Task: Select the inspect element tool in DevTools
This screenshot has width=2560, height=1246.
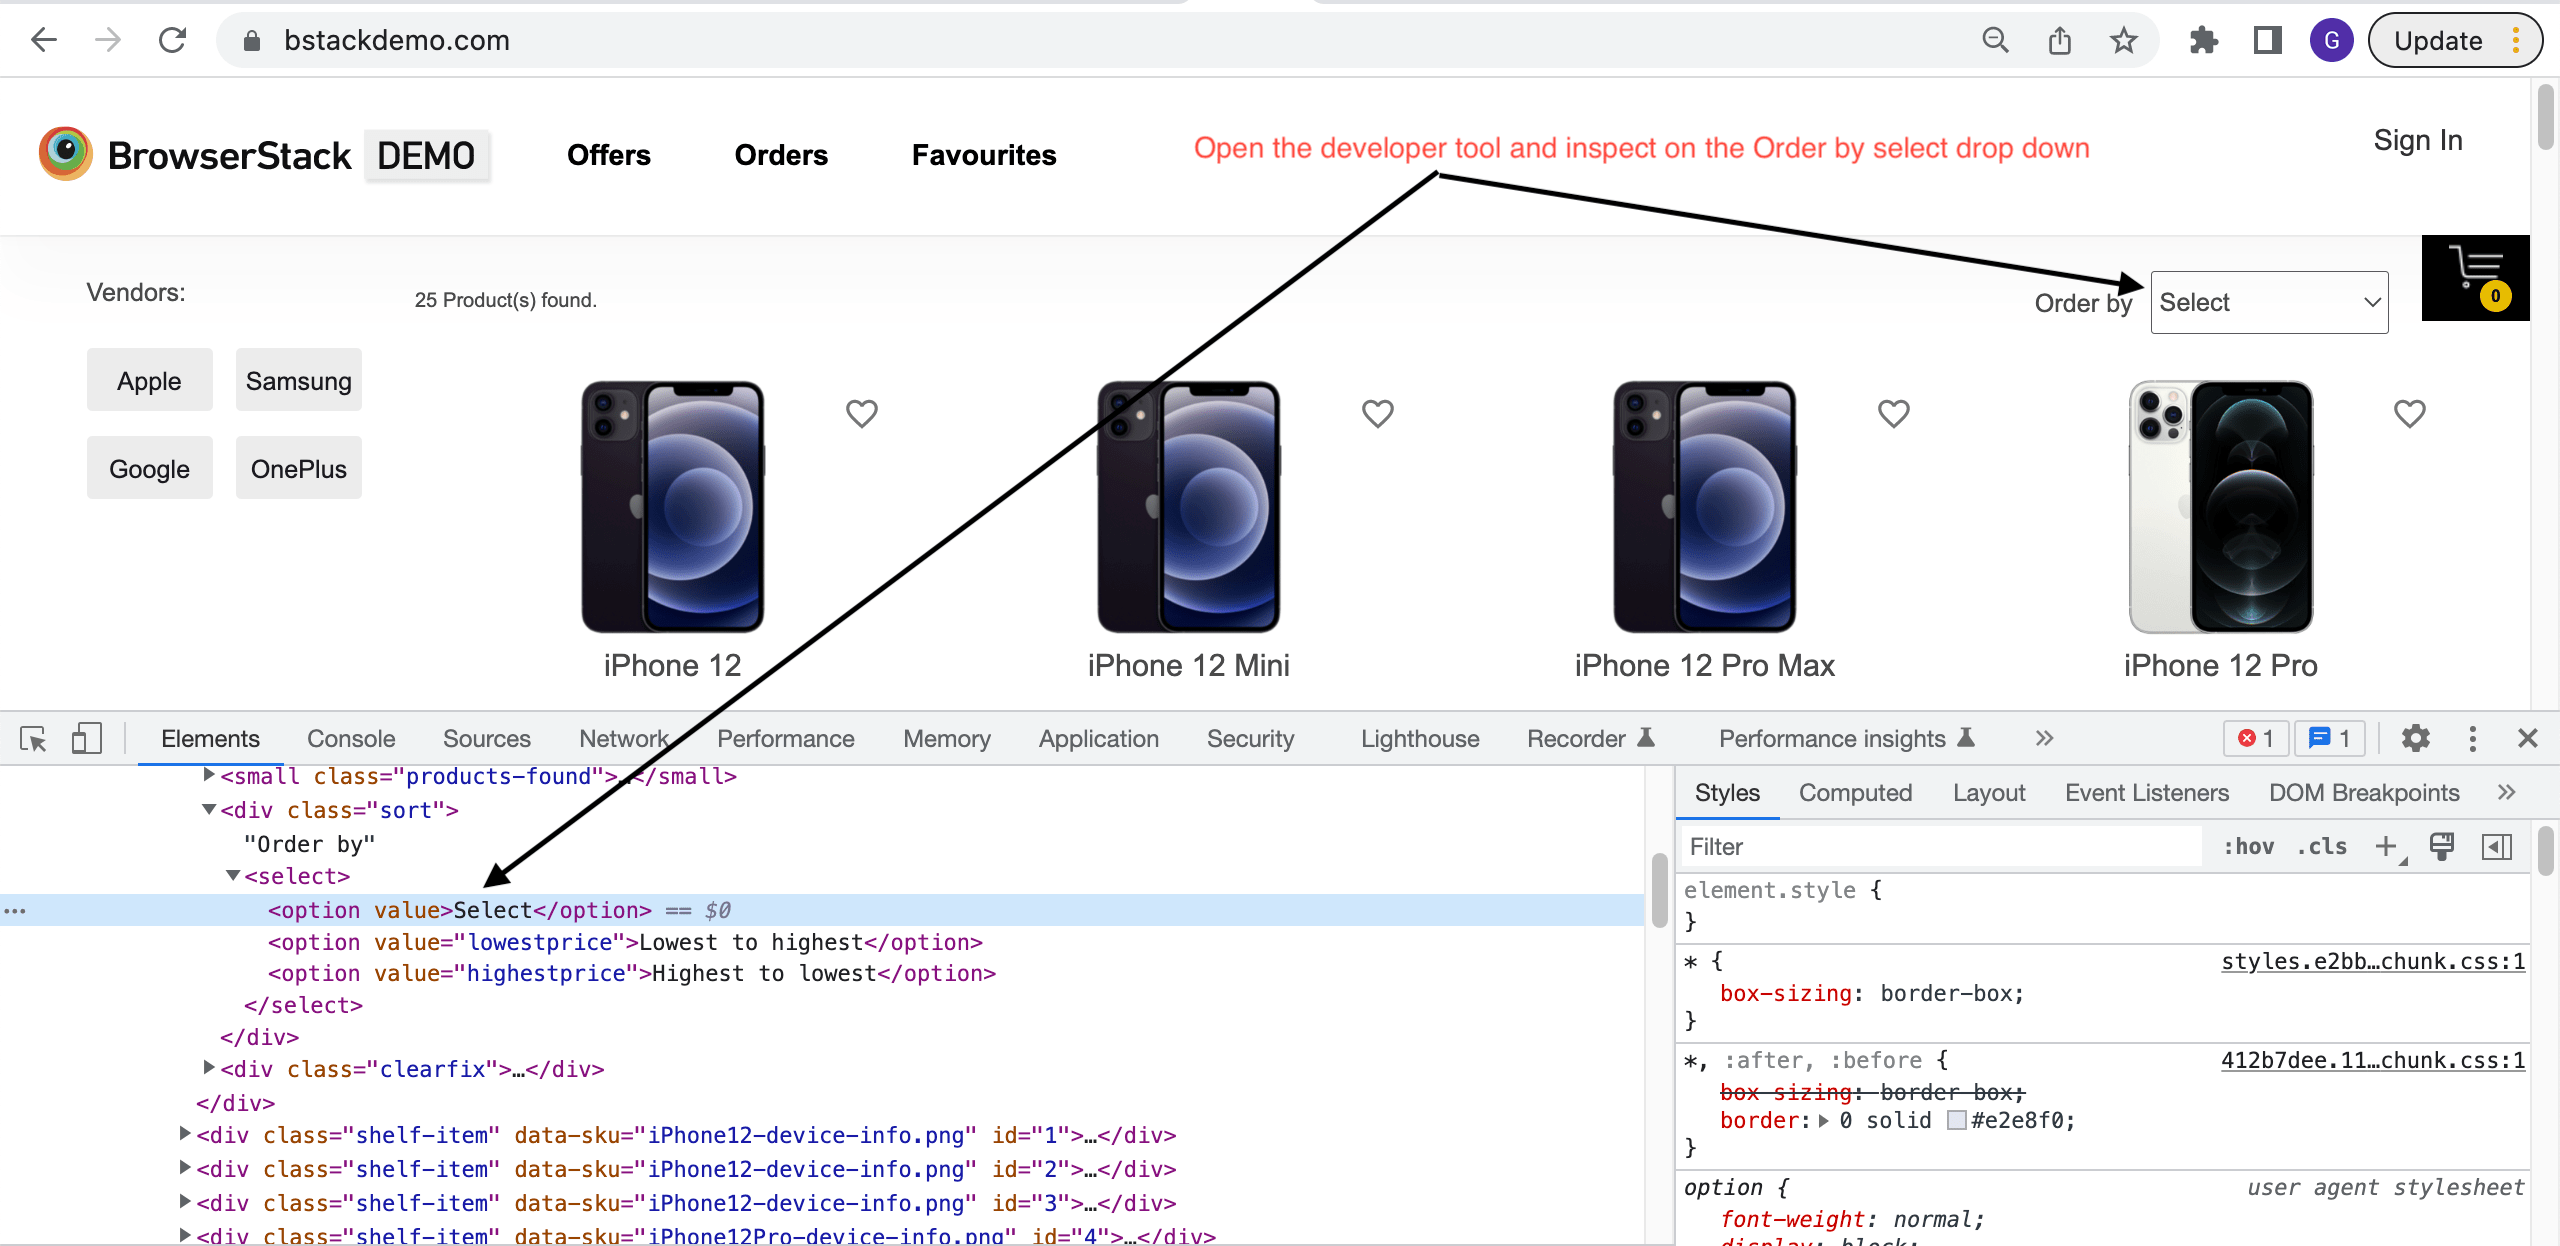Action: [x=33, y=738]
